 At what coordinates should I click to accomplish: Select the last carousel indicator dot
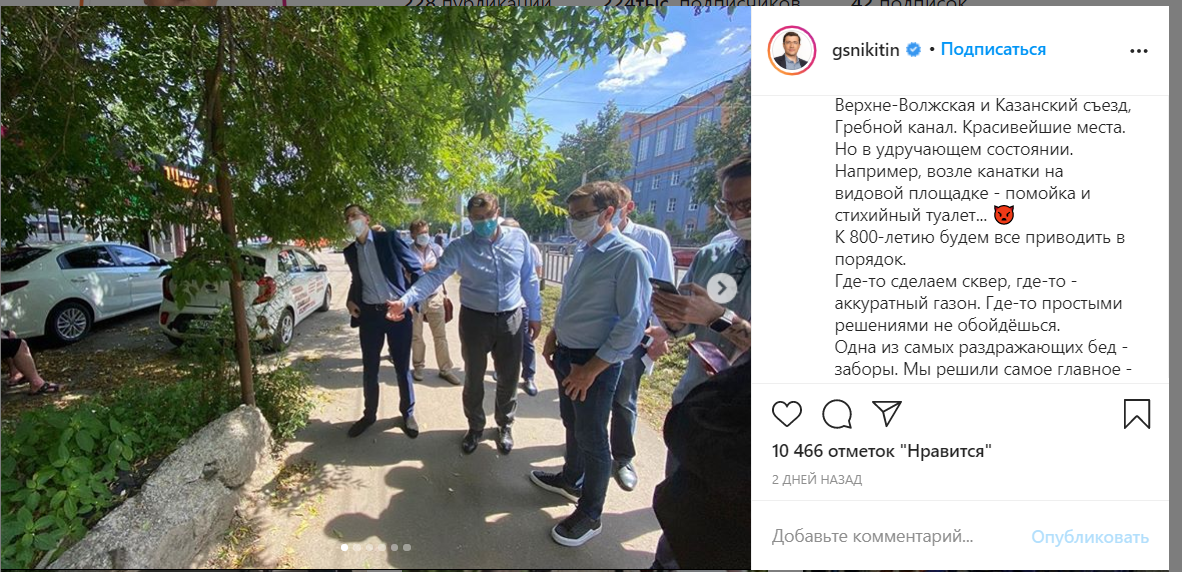407,548
